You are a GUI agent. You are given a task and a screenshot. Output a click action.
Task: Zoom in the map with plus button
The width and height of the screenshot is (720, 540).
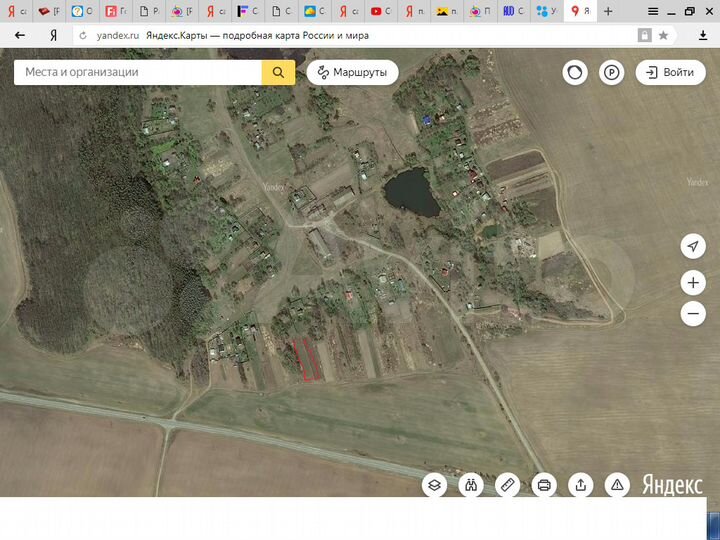pos(693,282)
